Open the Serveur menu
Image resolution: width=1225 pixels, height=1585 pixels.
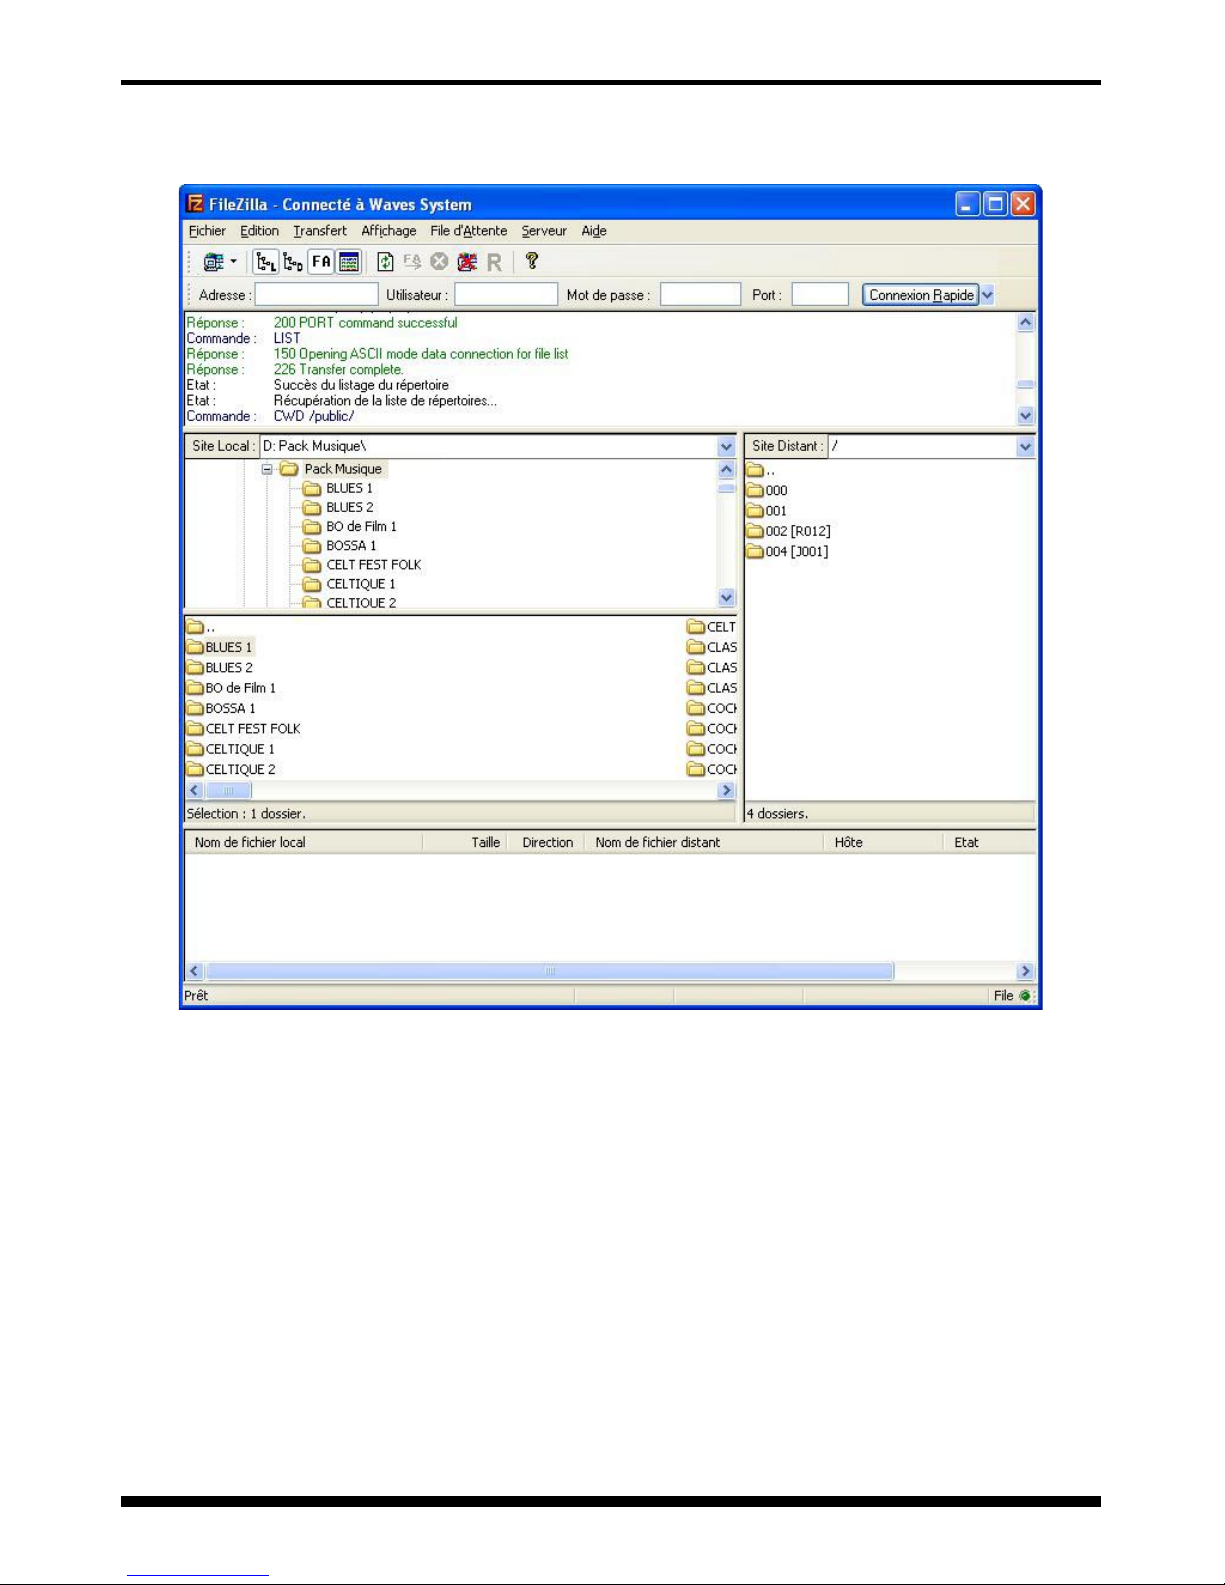(544, 231)
